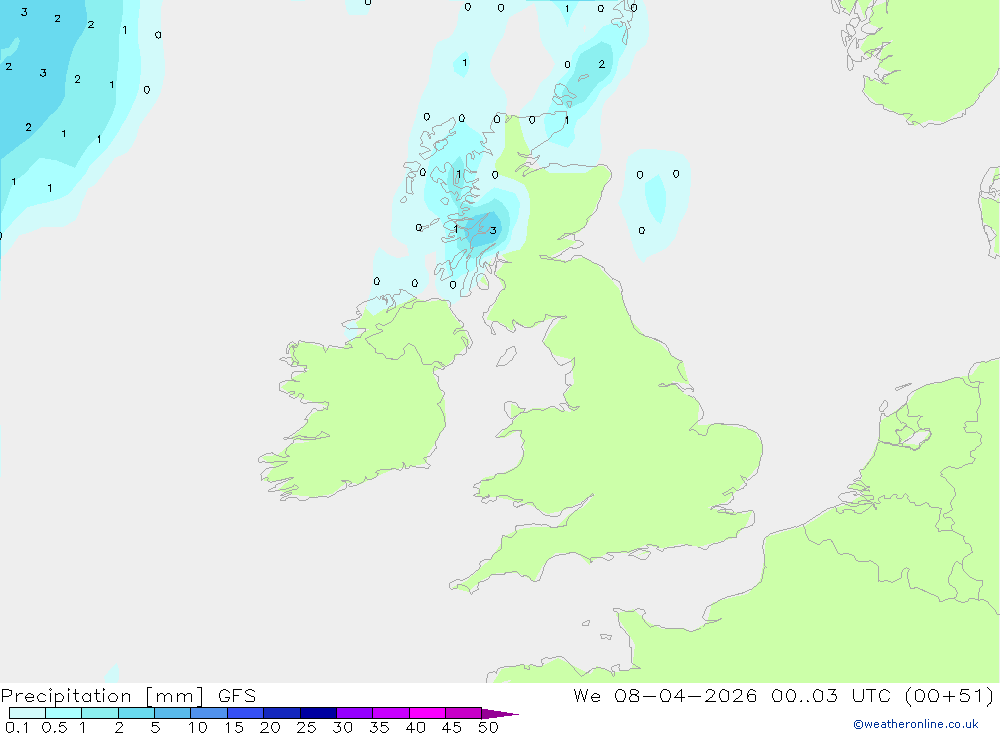Open the weatheronline.co.uk copyright link

915,724
